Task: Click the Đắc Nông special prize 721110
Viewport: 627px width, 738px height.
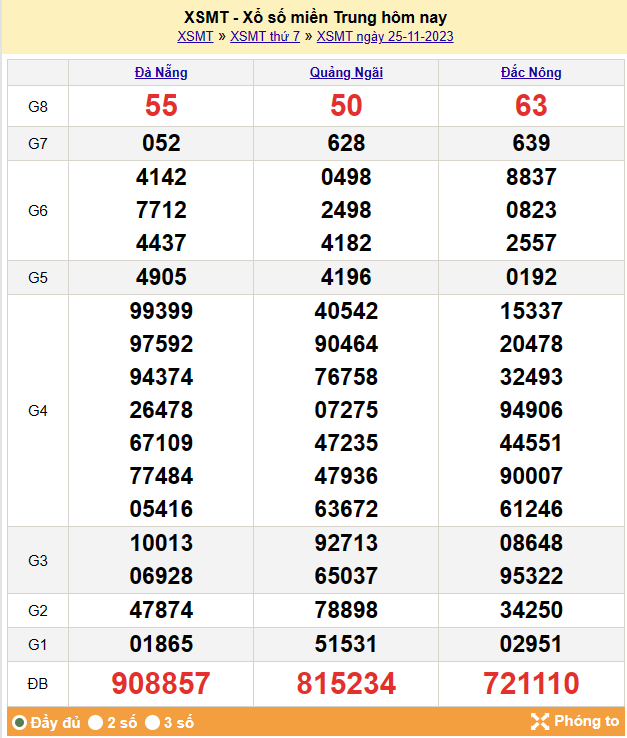Action: pyautogui.click(x=531, y=684)
